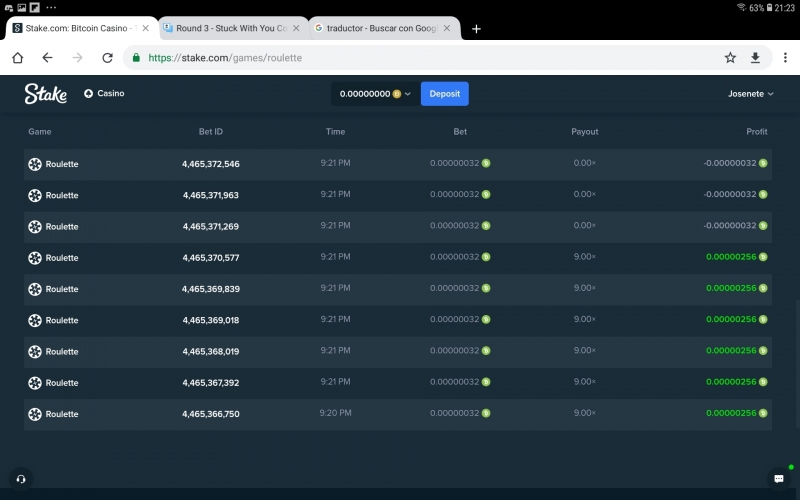The width and height of the screenshot is (800, 500).
Task: Open a new browser tab
Action: click(x=477, y=29)
